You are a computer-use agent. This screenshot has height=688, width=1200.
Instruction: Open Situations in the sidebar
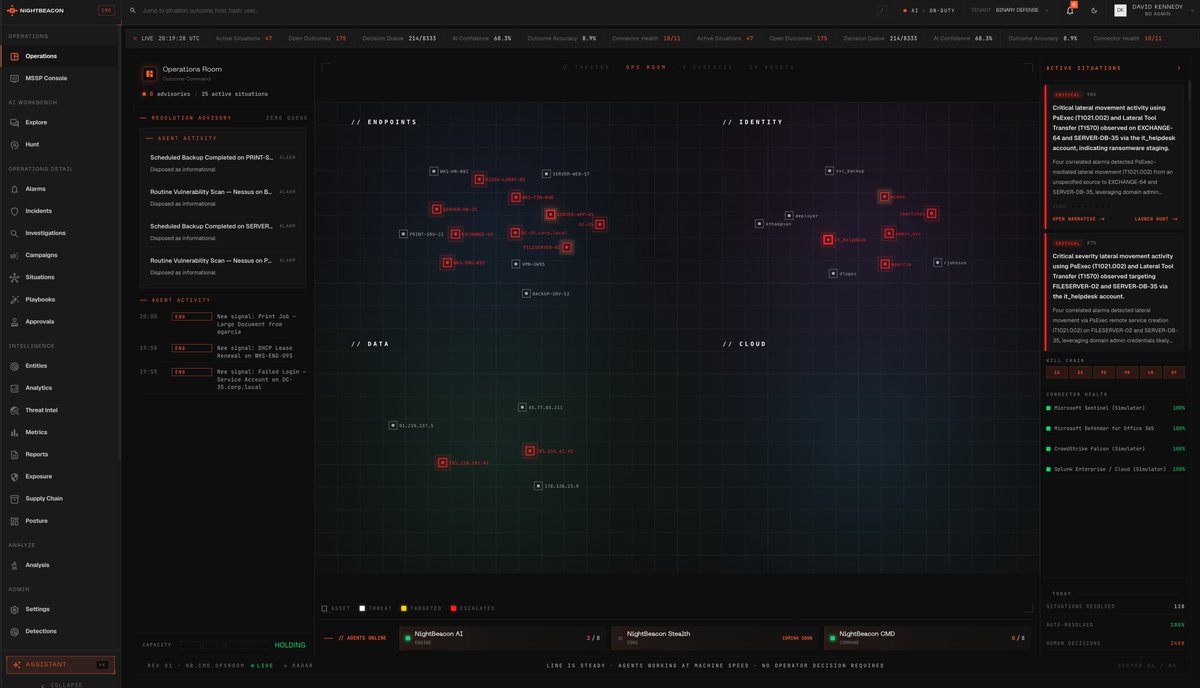(x=60, y=277)
